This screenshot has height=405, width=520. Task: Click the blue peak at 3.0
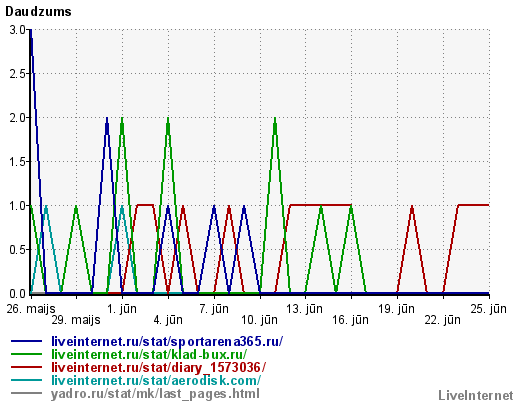point(31,32)
